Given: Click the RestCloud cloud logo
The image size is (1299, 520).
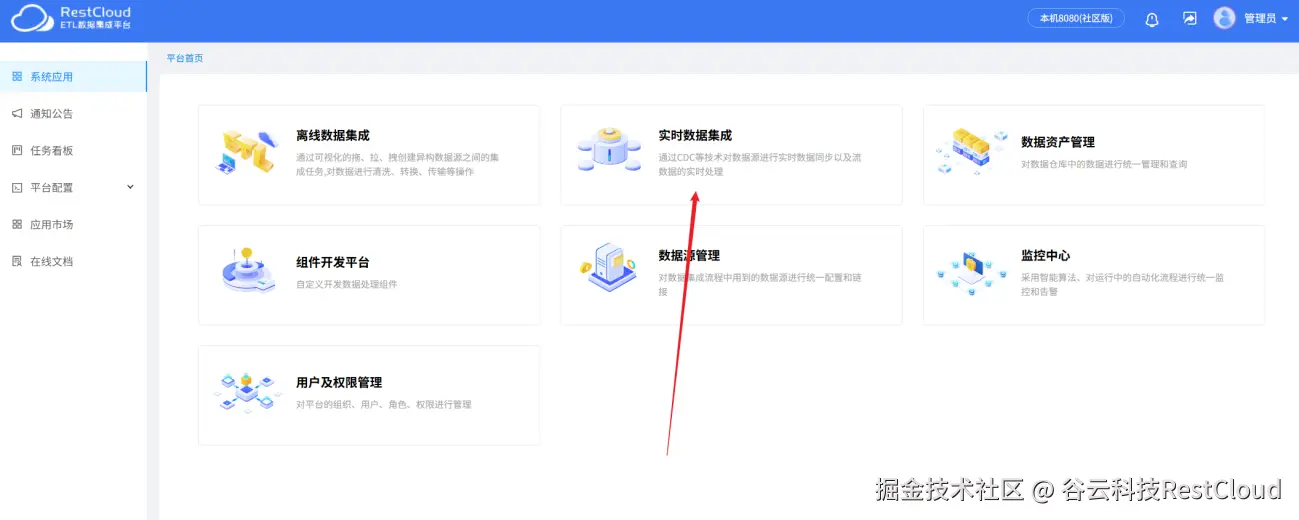Looking at the screenshot, I should coord(31,18).
